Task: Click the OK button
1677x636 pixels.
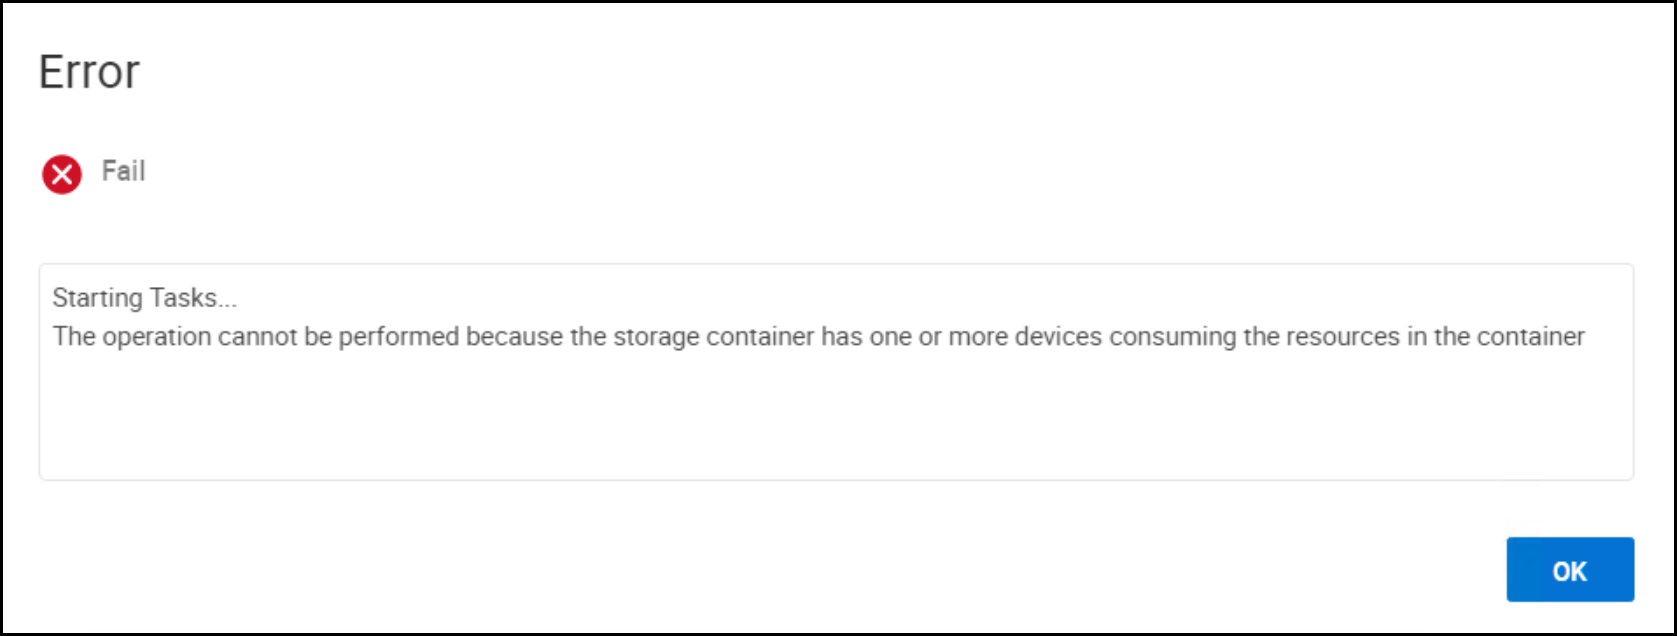Action: [x=1570, y=570]
